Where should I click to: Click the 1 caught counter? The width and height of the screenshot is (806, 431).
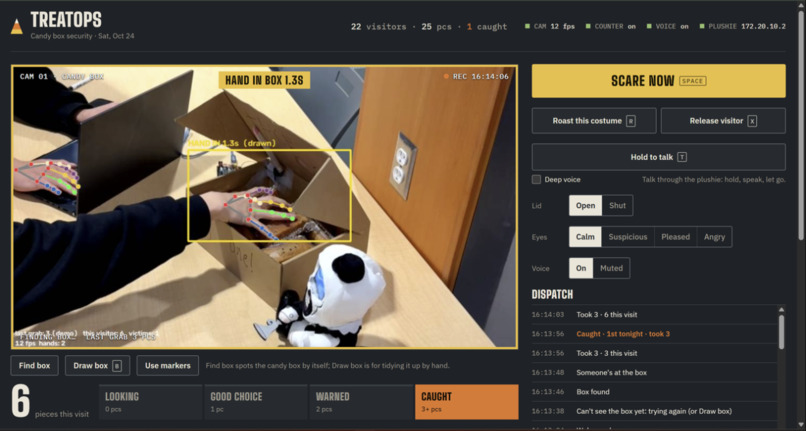click(487, 26)
